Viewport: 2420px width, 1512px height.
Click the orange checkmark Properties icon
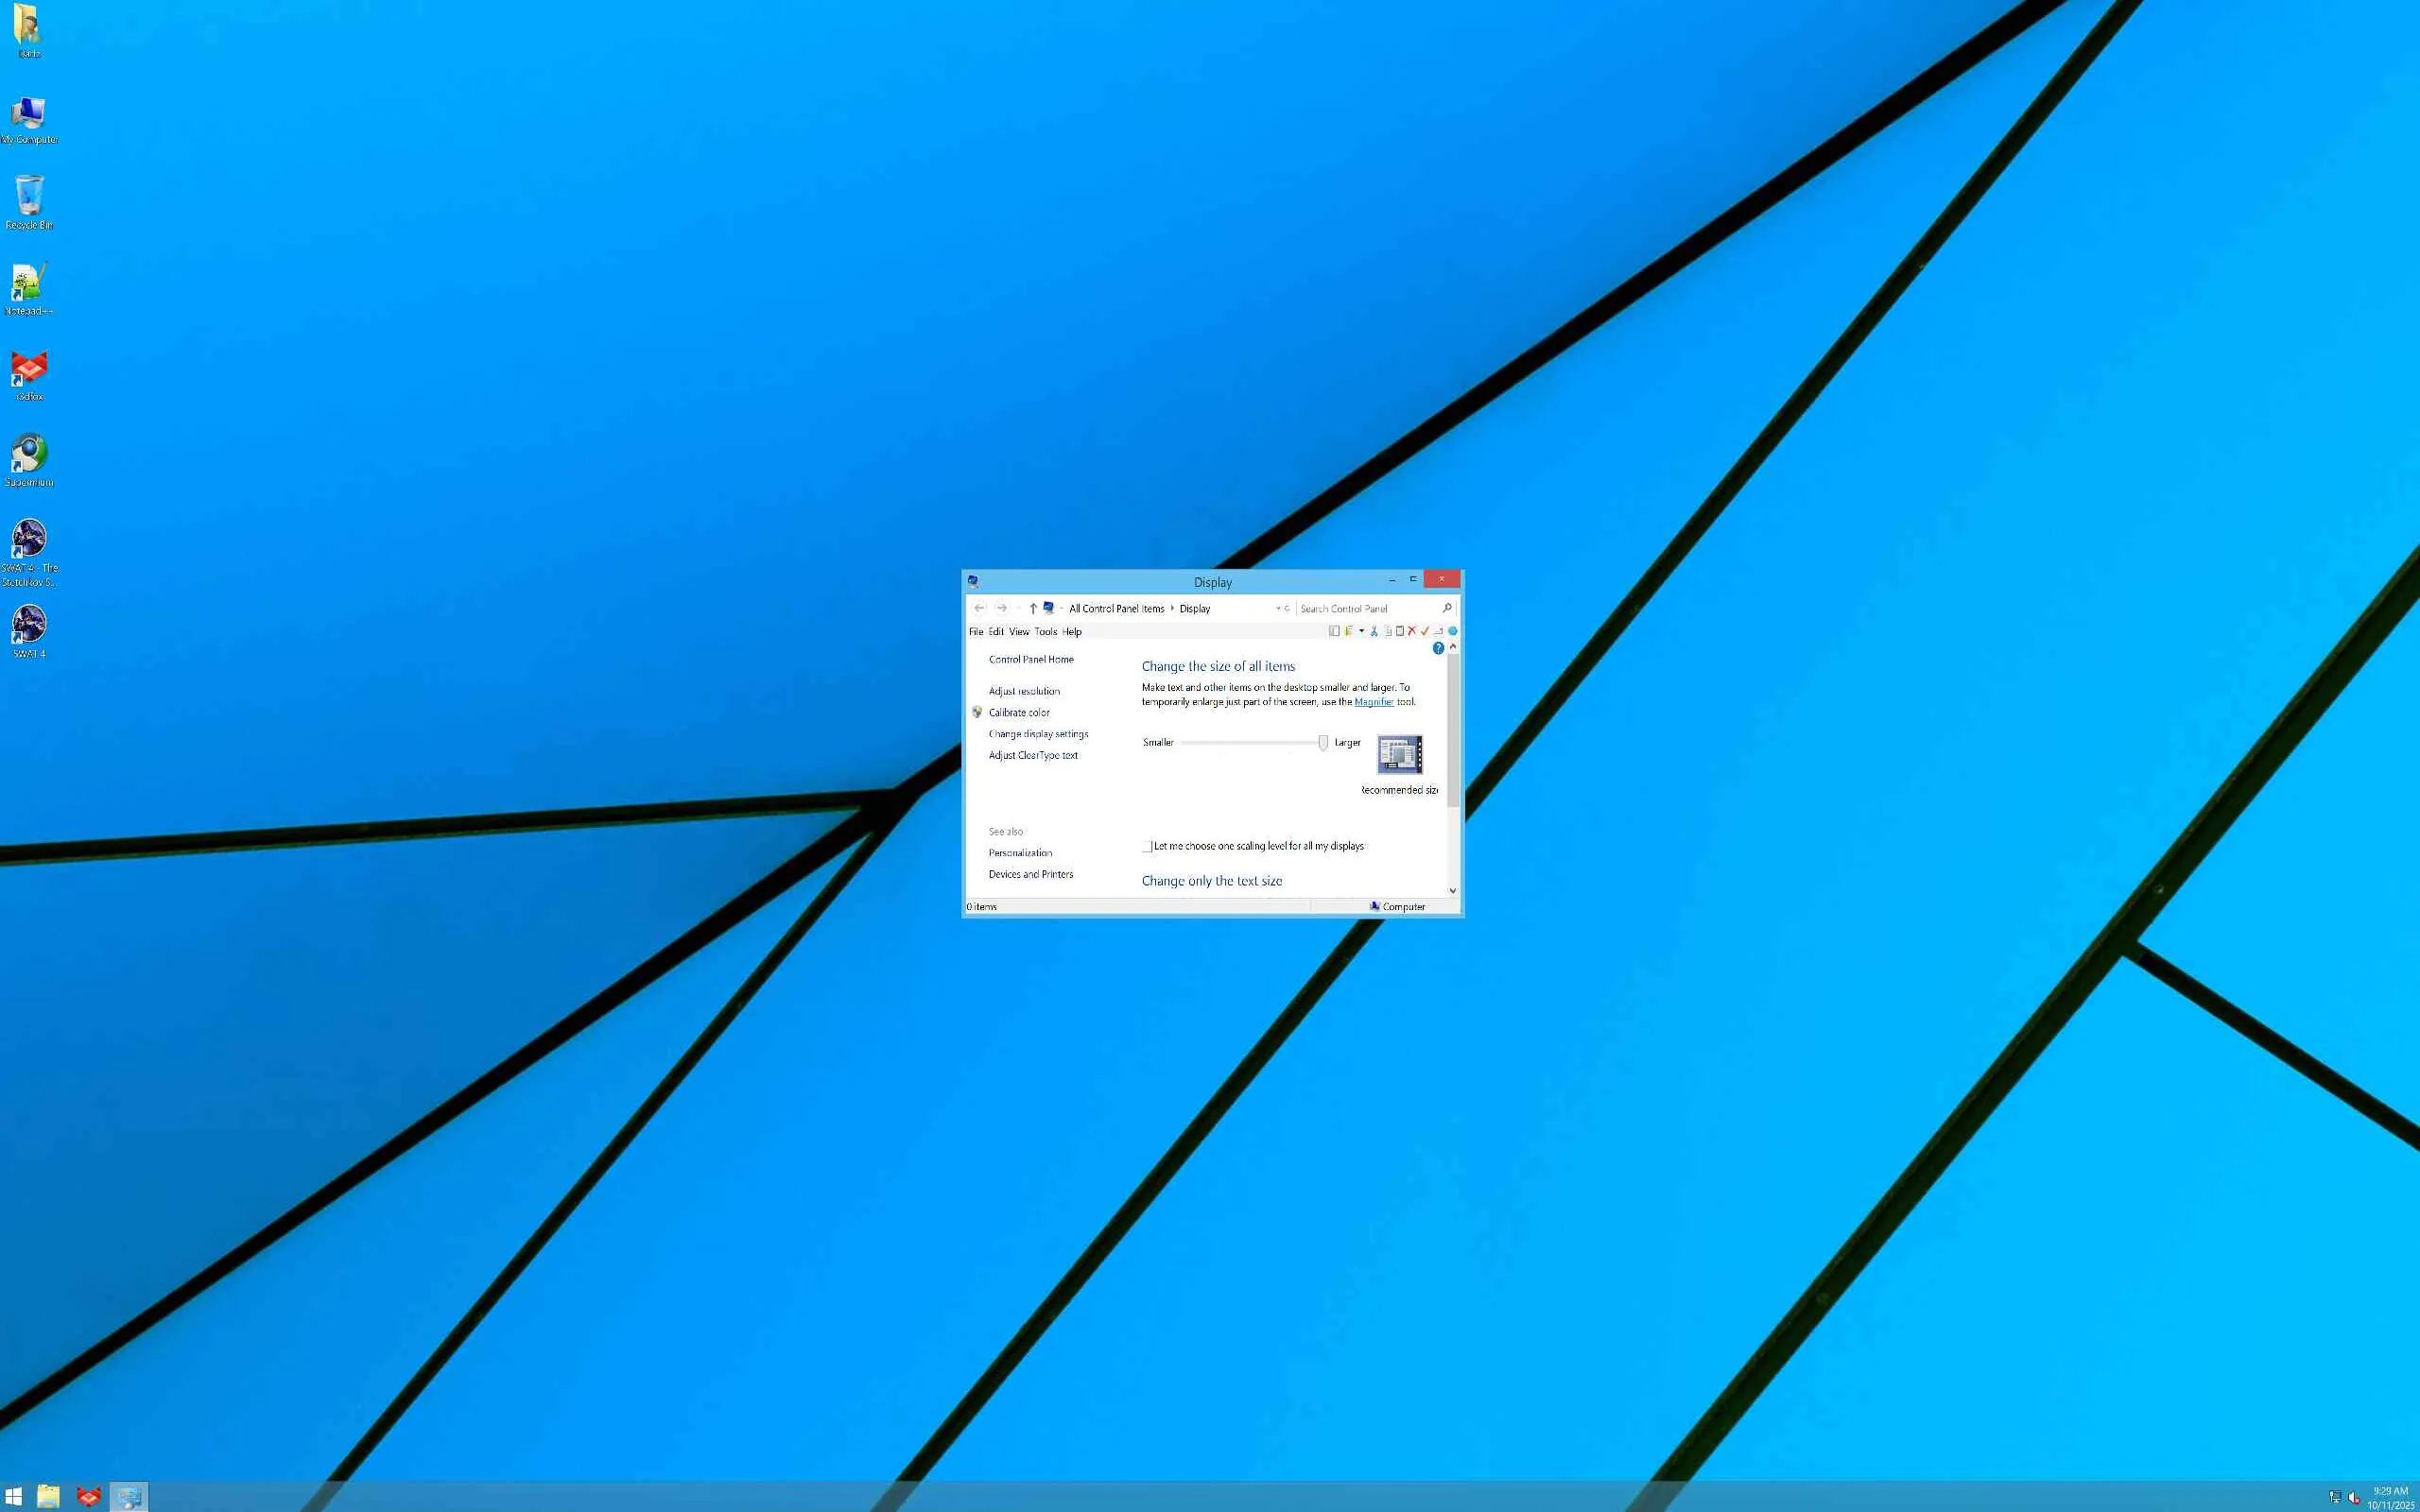1425,631
